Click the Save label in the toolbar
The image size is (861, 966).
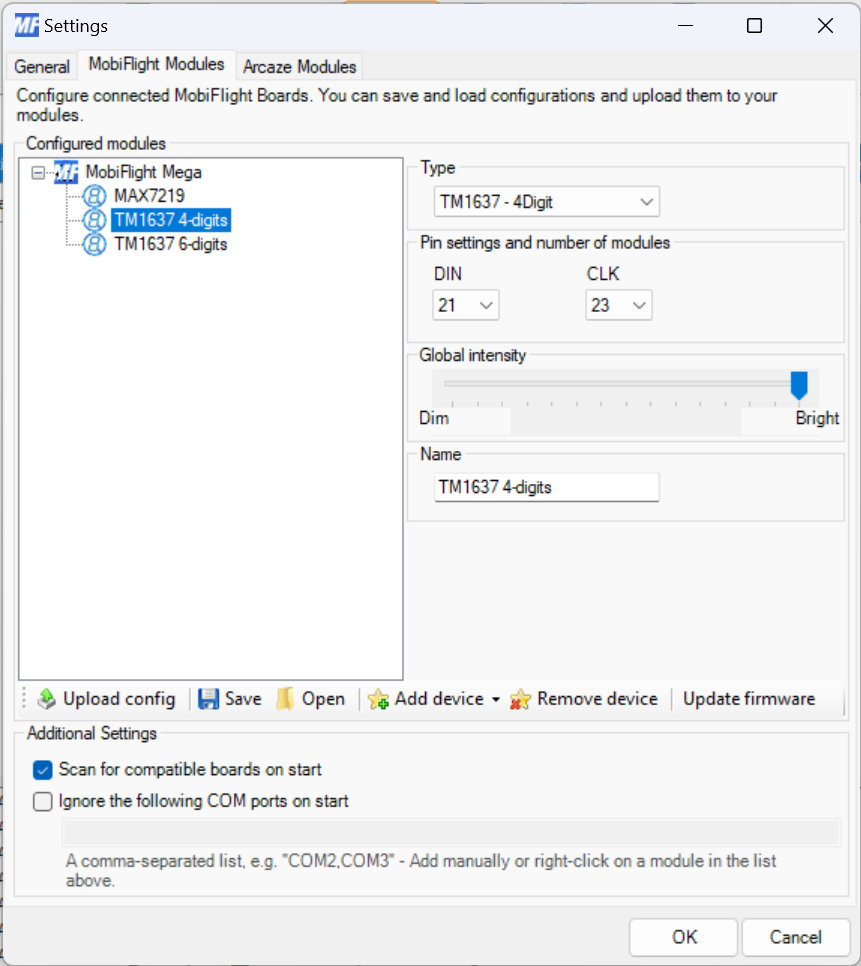[243, 699]
